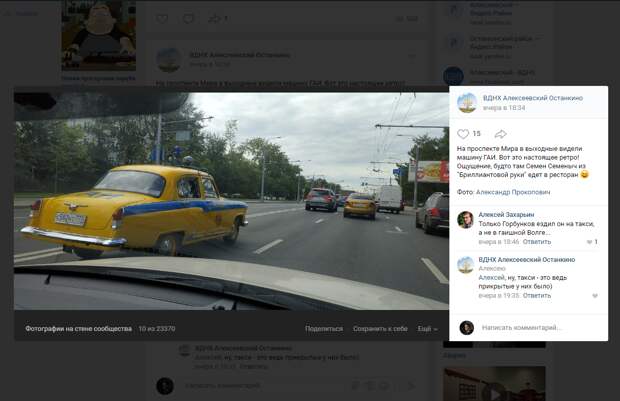Image resolution: width=620 pixels, height=401 pixels.
Task: Open ВДНХ Алексеевский Останкино name in reply comment
Action: pyautogui.click(x=527, y=260)
